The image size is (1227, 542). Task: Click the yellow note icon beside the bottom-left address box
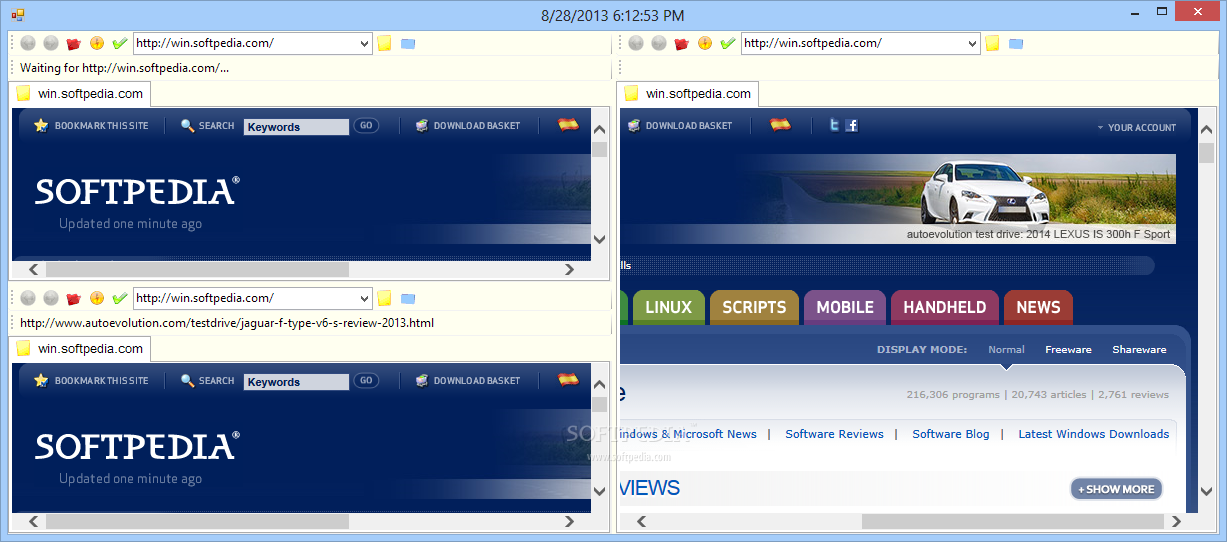coord(384,298)
